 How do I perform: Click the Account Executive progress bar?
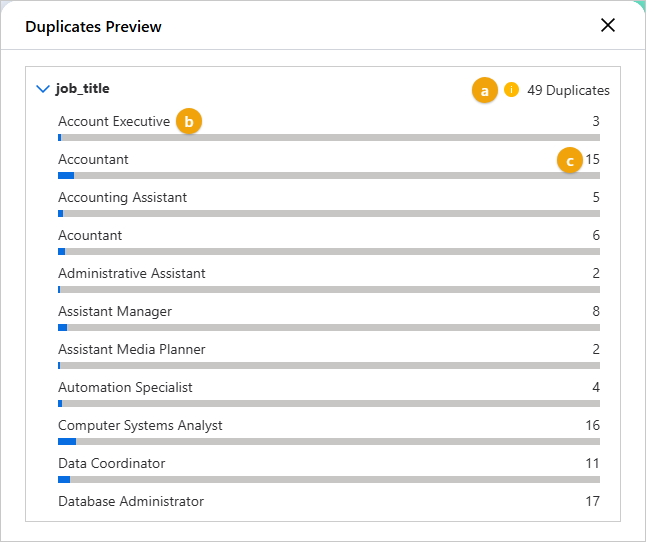(329, 137)
